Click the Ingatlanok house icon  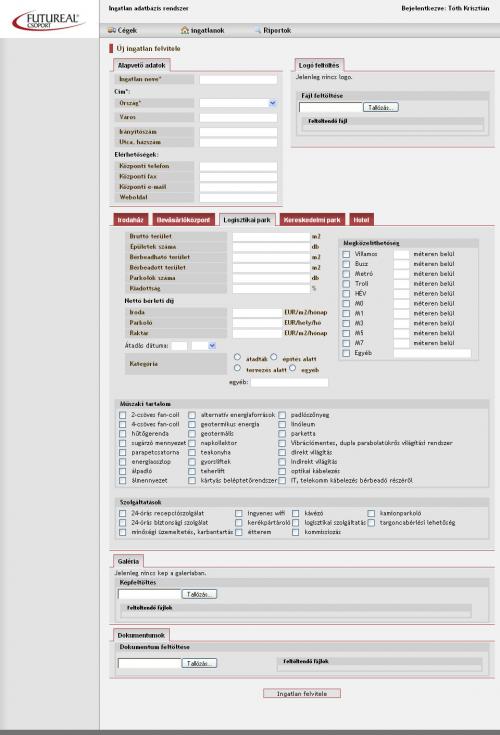click(185, 30)
